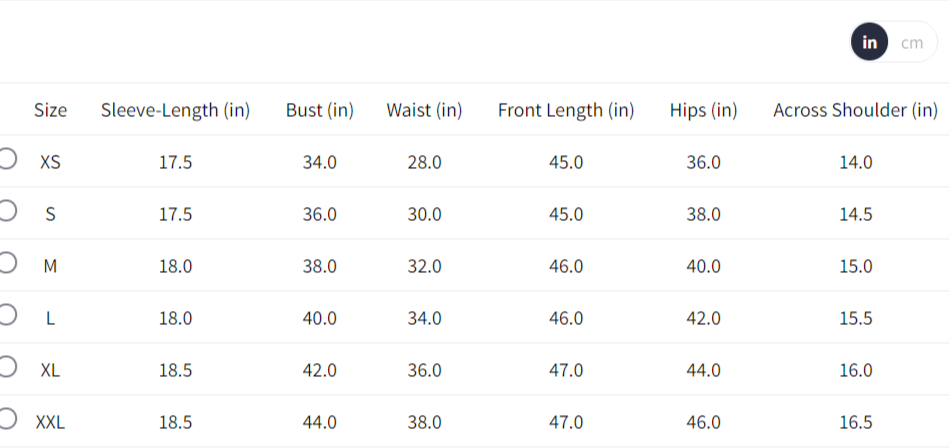This screenshot has height=448, width=949.
Task: Click the Front Length (in) header
Action: pyautogui.click(x=566, y=110)
